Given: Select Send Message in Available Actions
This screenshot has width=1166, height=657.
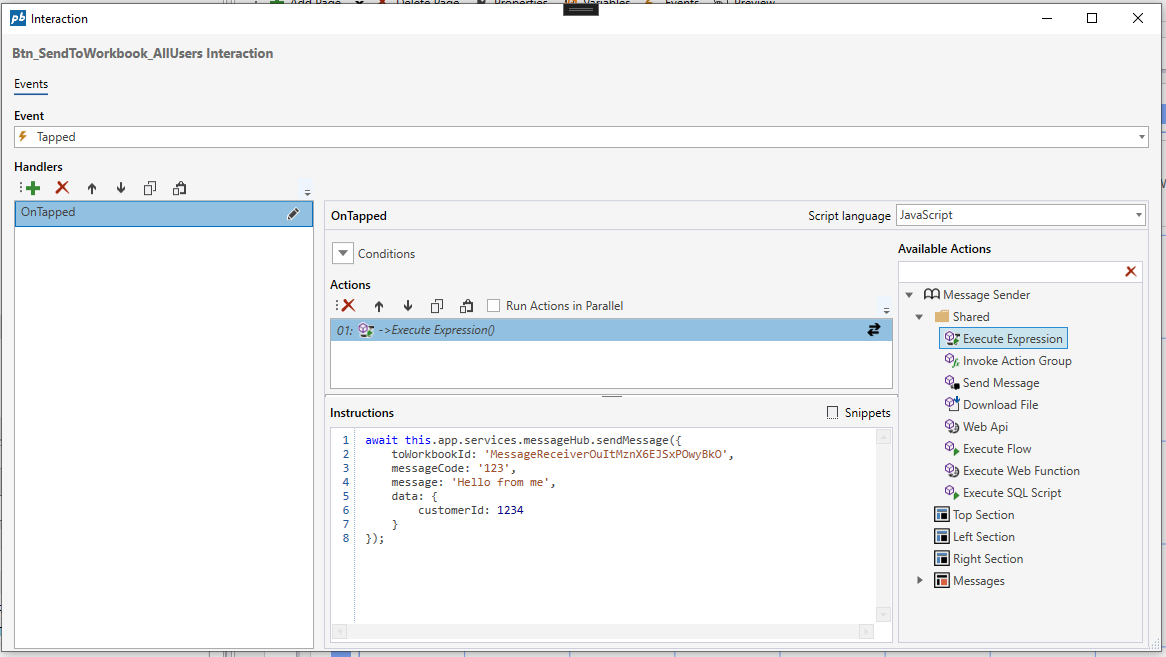Looking at the screenshot, I should click(1000, 383).
